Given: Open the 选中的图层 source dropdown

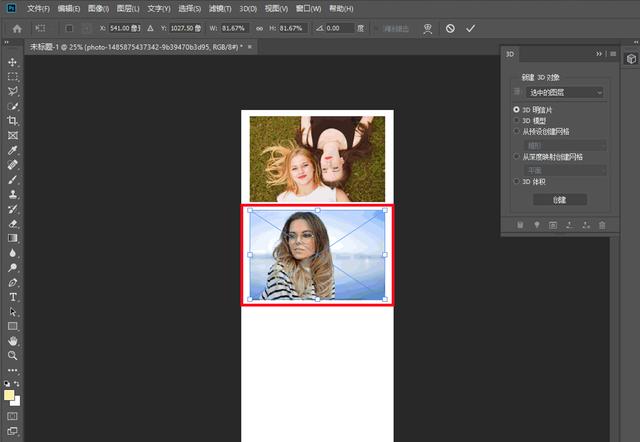Looking at the screenshot, I should tap(565, 92).
